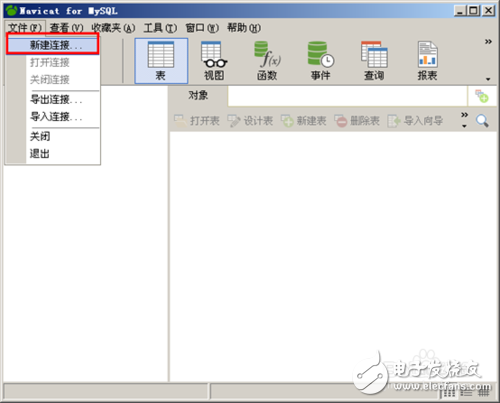Choose Close (关闭) menu entry
Screen dimensions: 500x403
[53, 136]
